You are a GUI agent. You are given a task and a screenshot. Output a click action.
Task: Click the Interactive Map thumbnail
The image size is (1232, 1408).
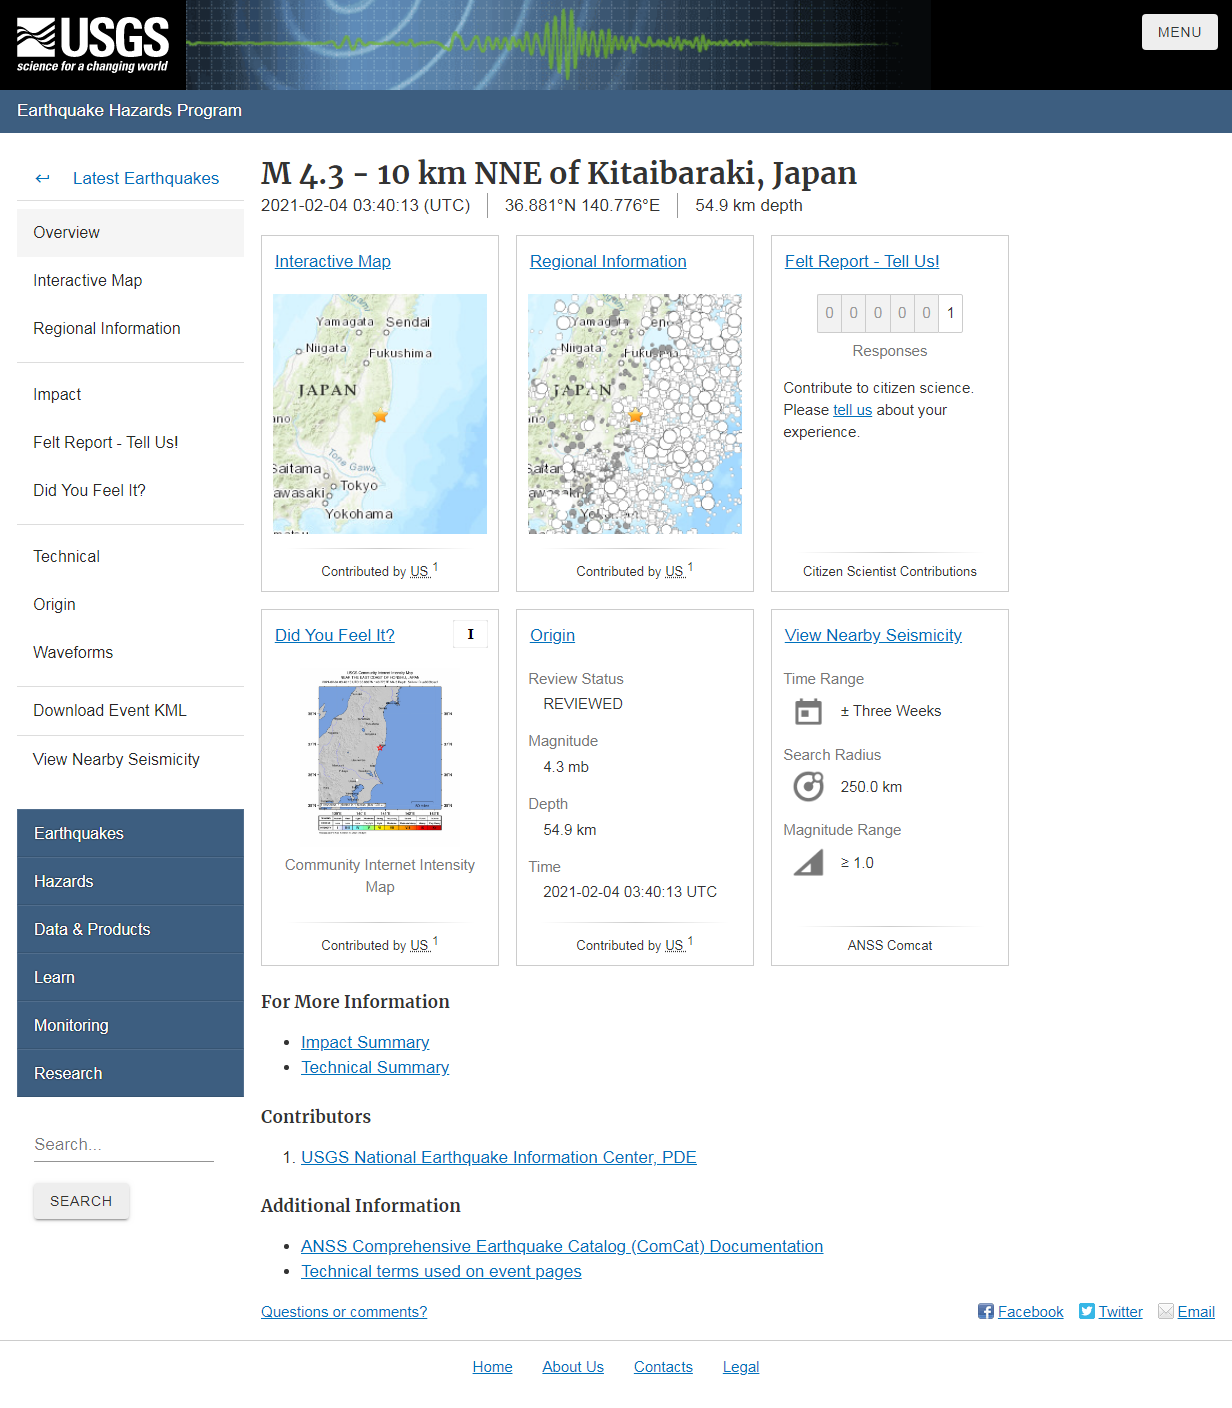click(380, 413)
